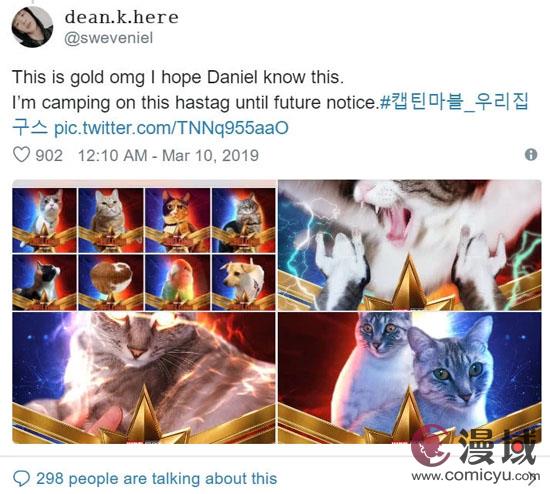
Task: Open the two tabby cats image
Action: click(409, 378)
